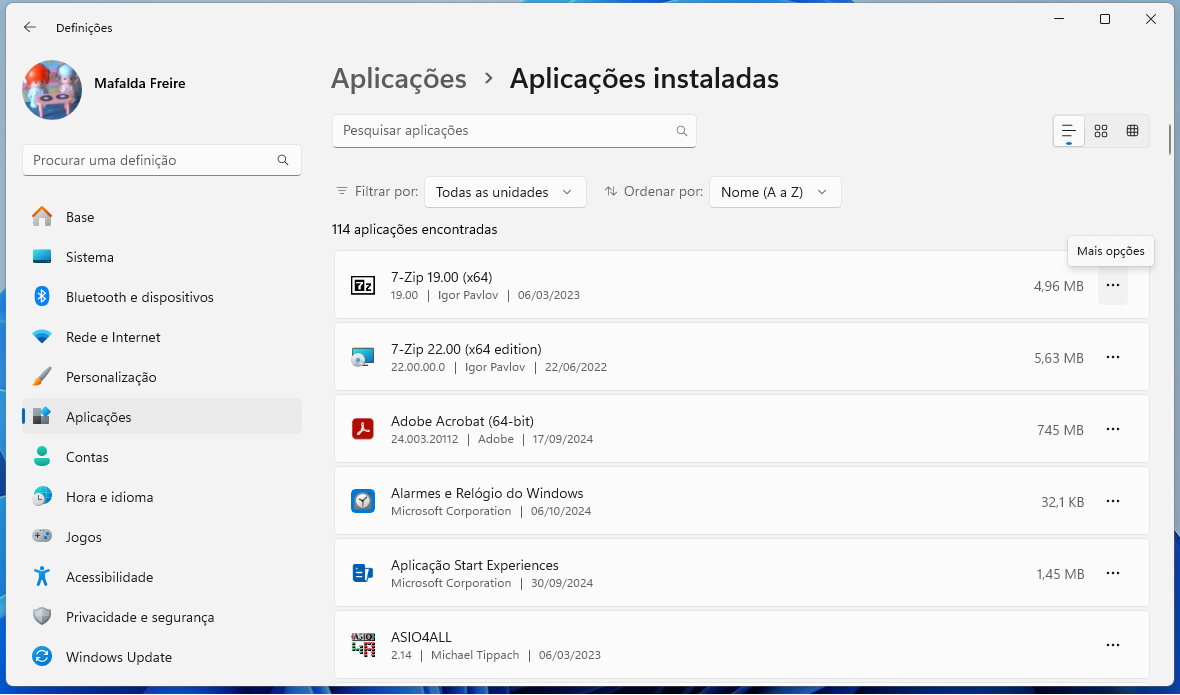Viewport: 1180px width, 695px height.
Task: Click the Hora e idioma clock-globe icon
Action: click(42, 496)
